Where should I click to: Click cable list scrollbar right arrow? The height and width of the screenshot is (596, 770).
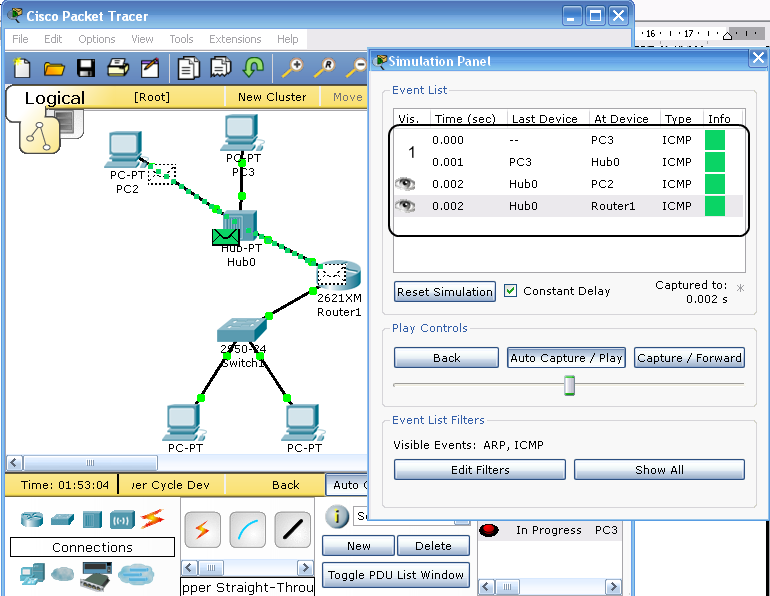305,568
